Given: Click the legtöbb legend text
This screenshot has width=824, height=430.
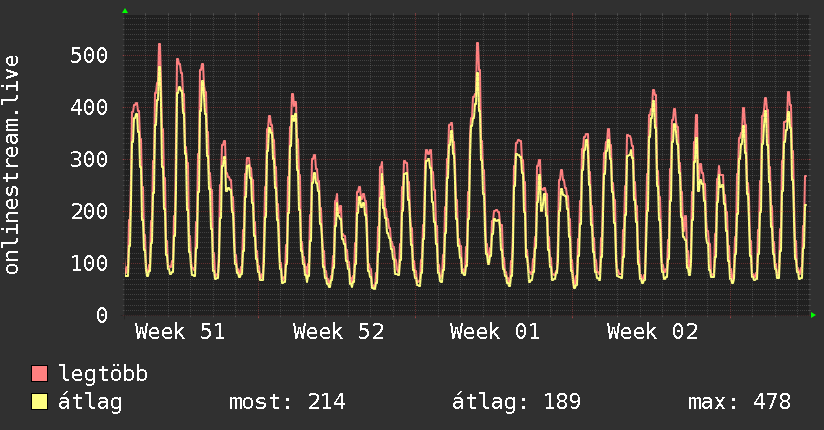Looking at the screenshot, I should point(103,374).
